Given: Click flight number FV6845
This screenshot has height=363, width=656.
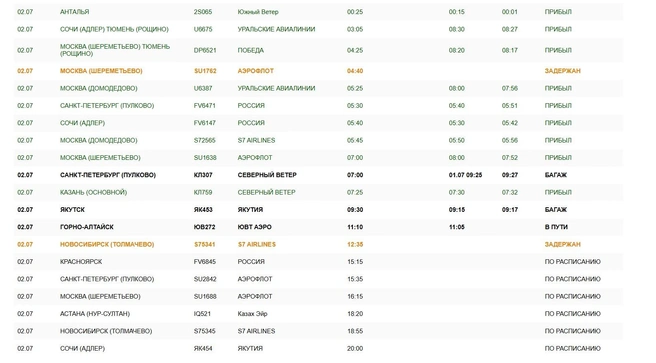Looking at the screenshot, I should [x=205, y=262].
